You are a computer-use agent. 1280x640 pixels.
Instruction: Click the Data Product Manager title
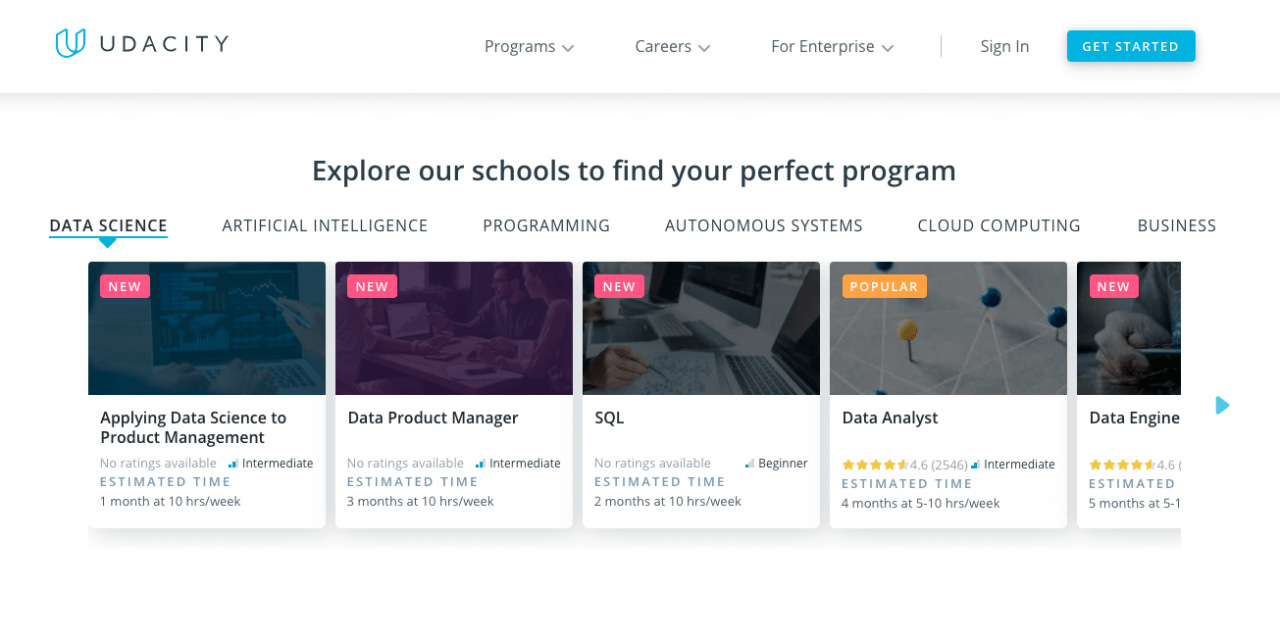tap(433, 418)
